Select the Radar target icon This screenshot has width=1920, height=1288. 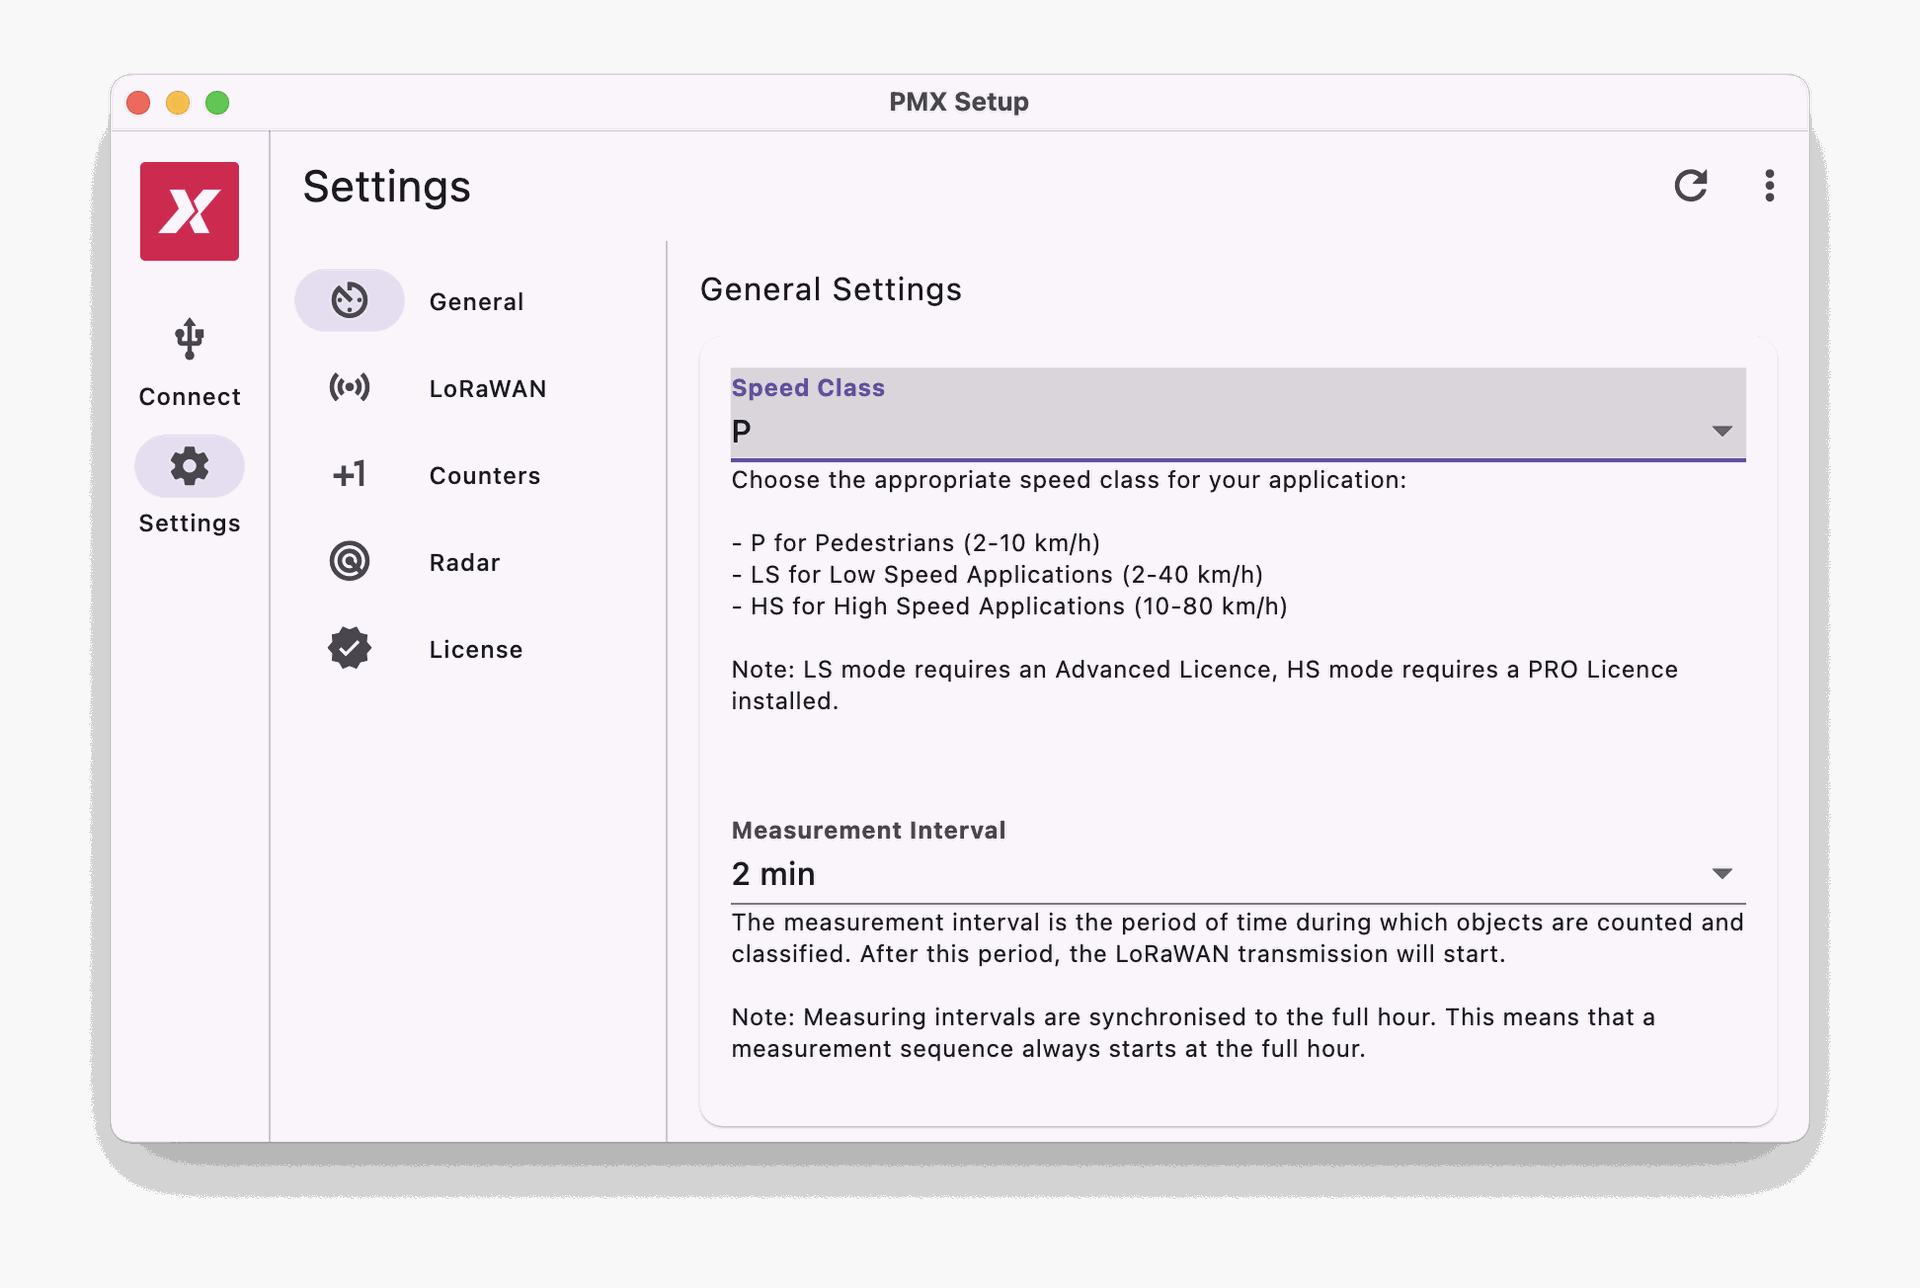coord(349,561)
